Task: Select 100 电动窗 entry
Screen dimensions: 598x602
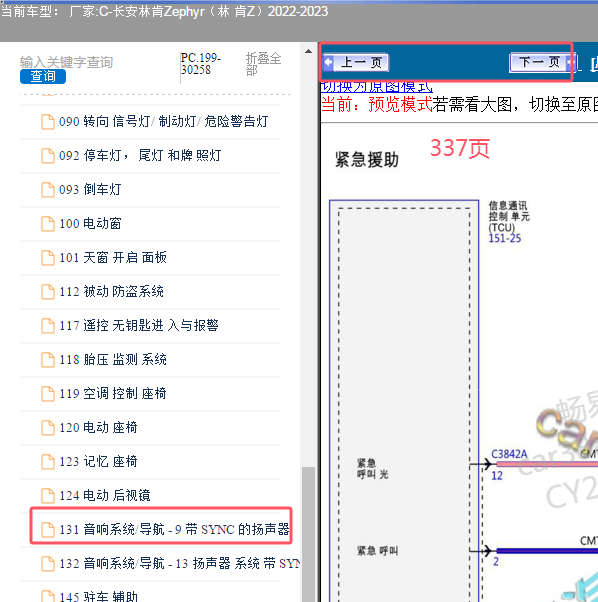Action: (90, 223)
